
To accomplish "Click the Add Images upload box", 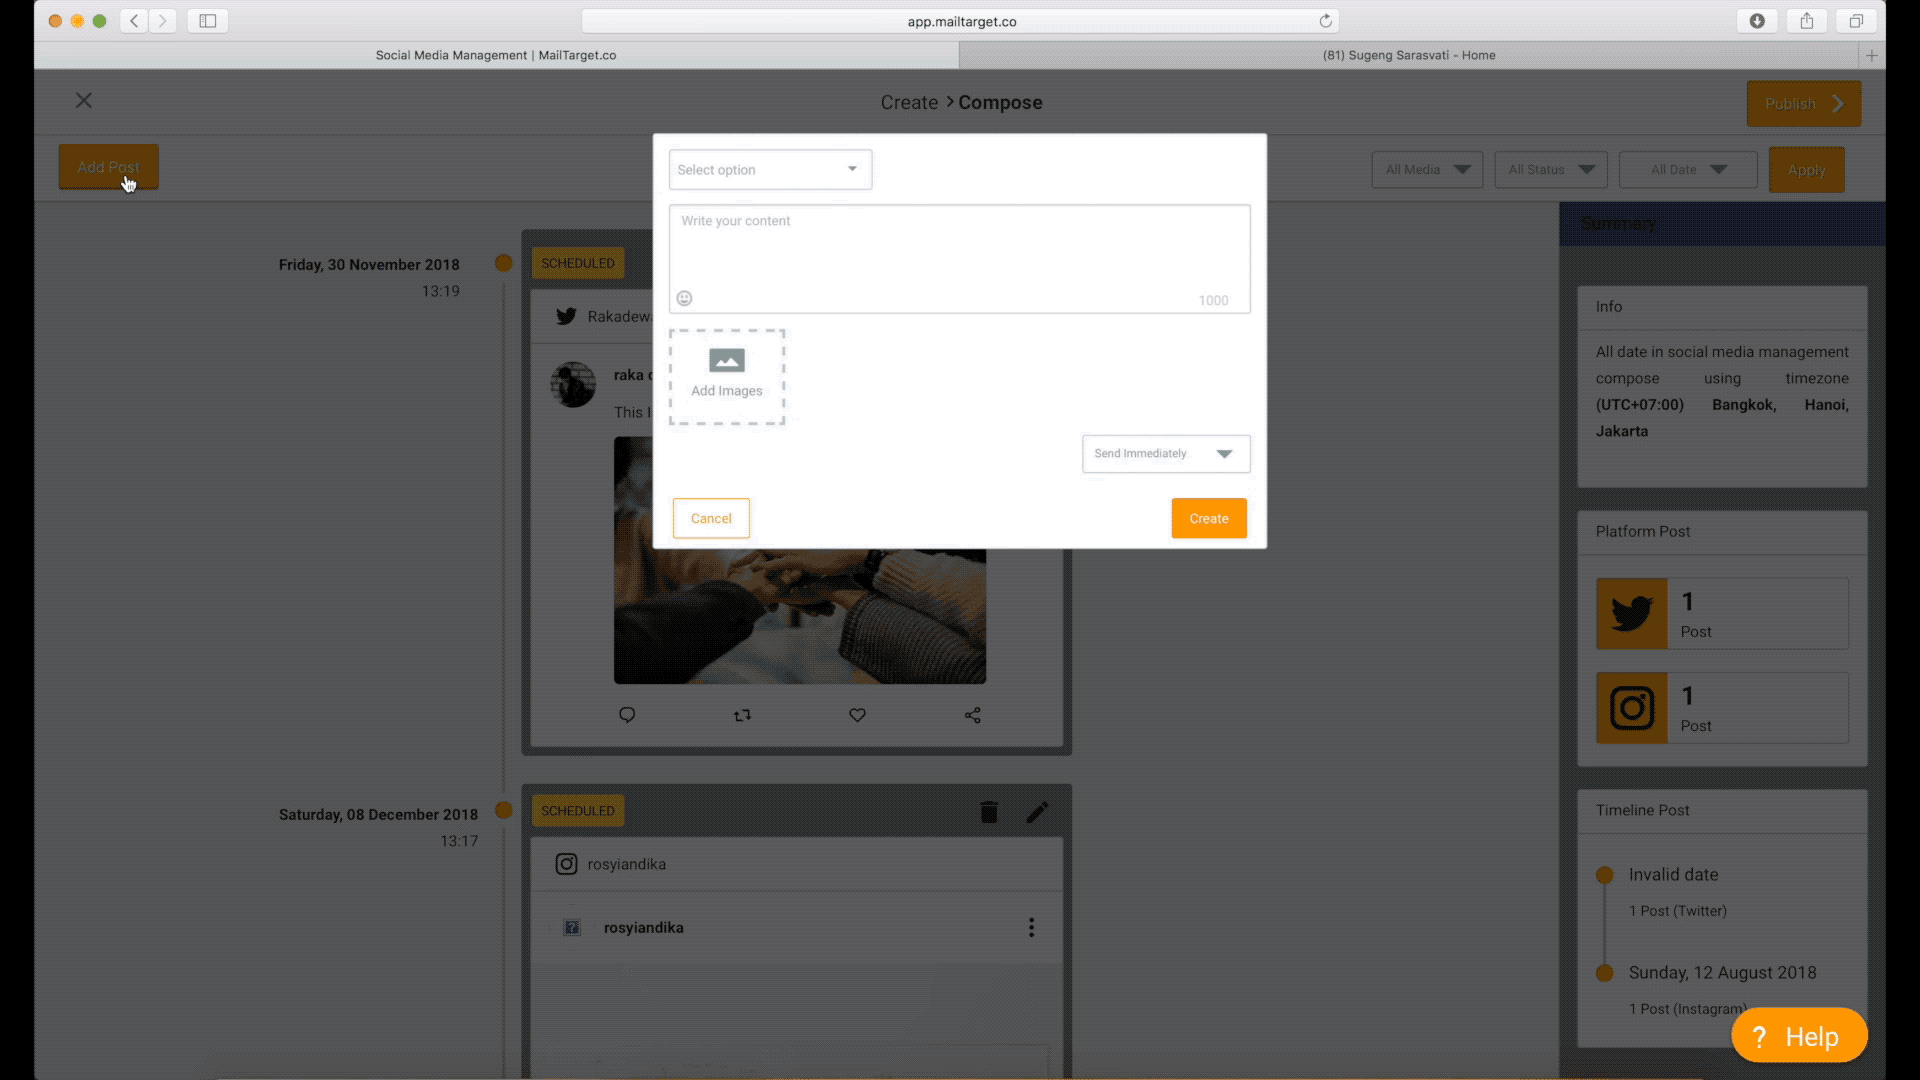I will click(727, 376).
